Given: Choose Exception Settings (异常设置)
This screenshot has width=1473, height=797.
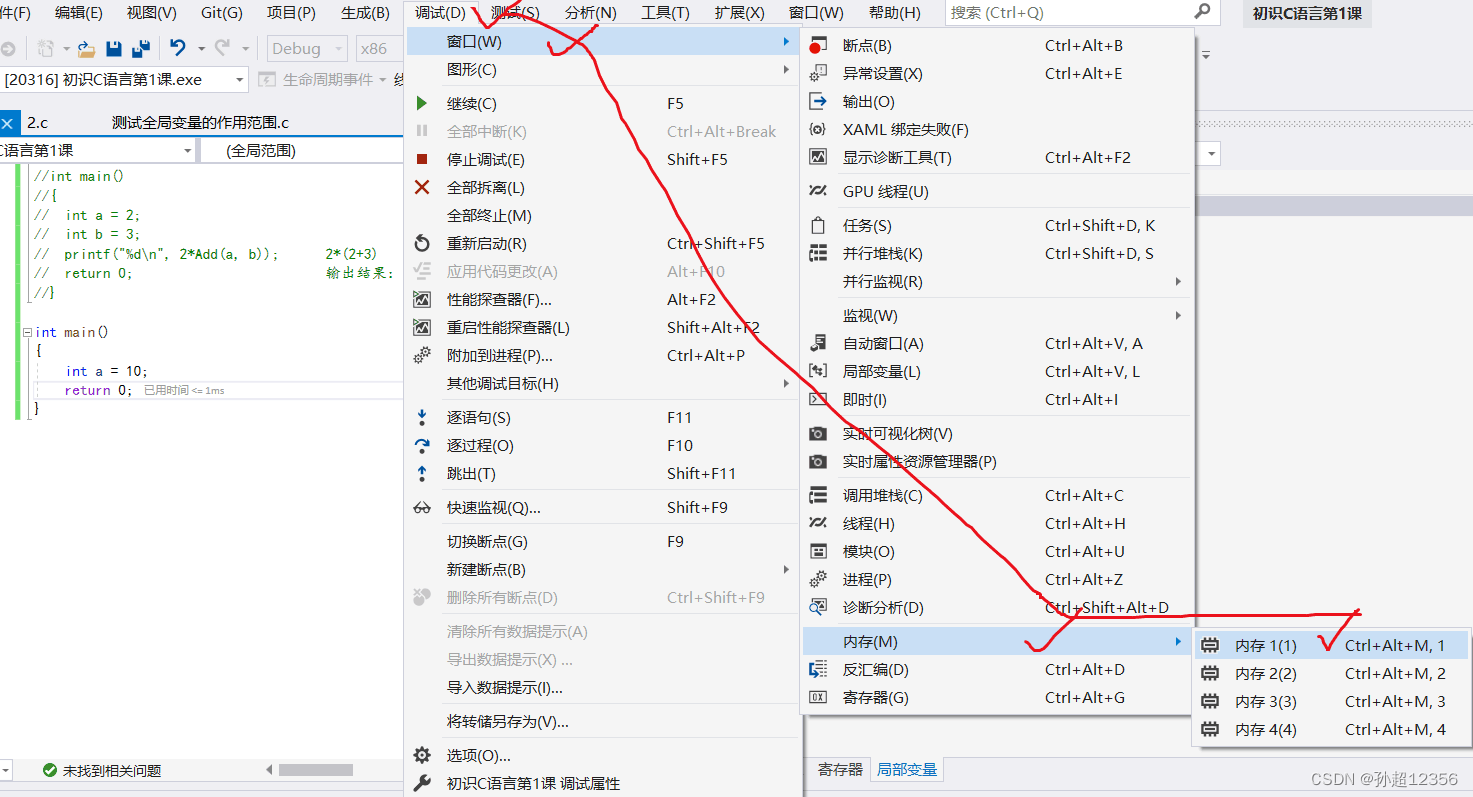Looking at the screenshot, I should [x=999, y=73].
